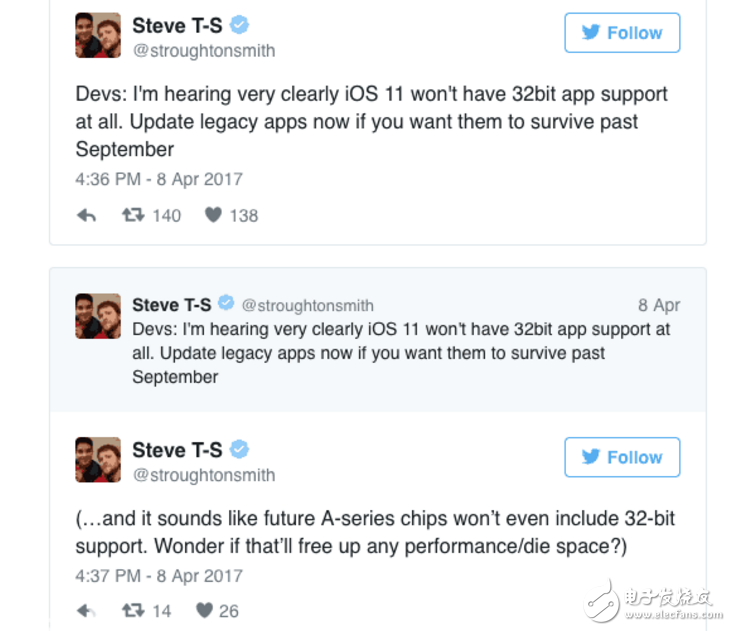Image resolution: width=731 pixels, height=631 pixels.
Task: Open the 4:37 PM - 8 Apr 2017 timestamp
Action: coord(159,576)
